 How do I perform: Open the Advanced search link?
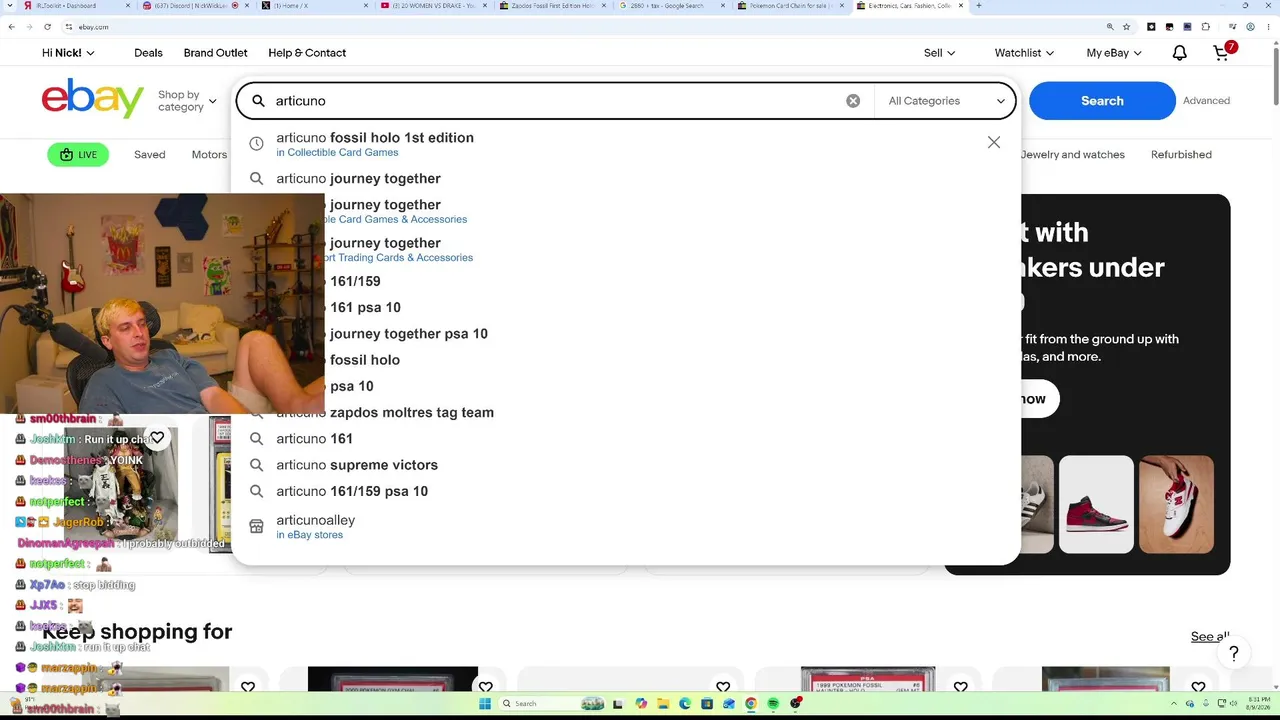point(1206,101)
